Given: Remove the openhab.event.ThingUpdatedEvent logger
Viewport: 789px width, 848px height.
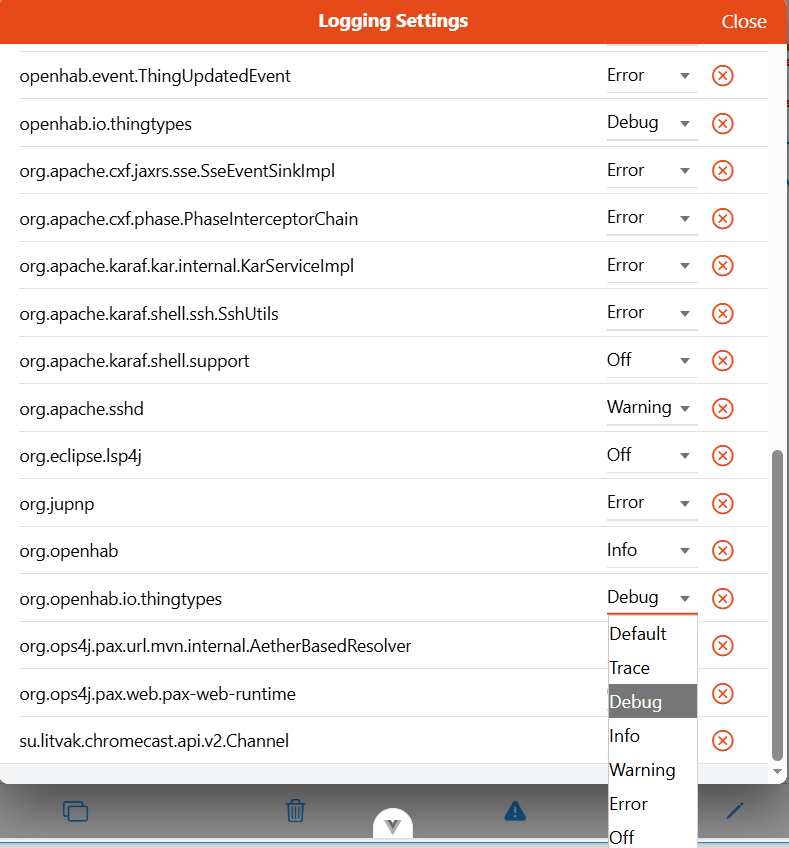Looking at the screenshot, I should coord(722,76).
